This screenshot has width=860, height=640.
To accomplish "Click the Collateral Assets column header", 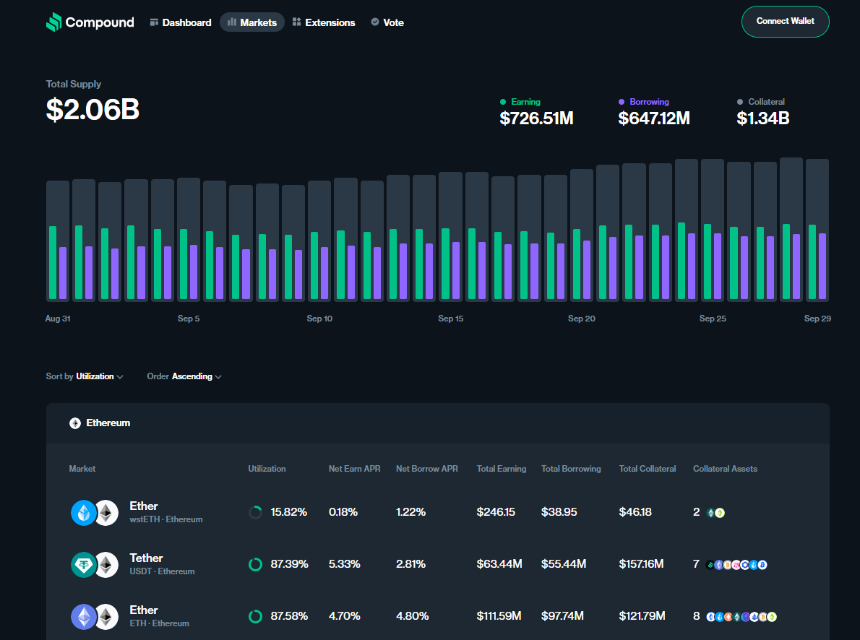I will [725, 469].
